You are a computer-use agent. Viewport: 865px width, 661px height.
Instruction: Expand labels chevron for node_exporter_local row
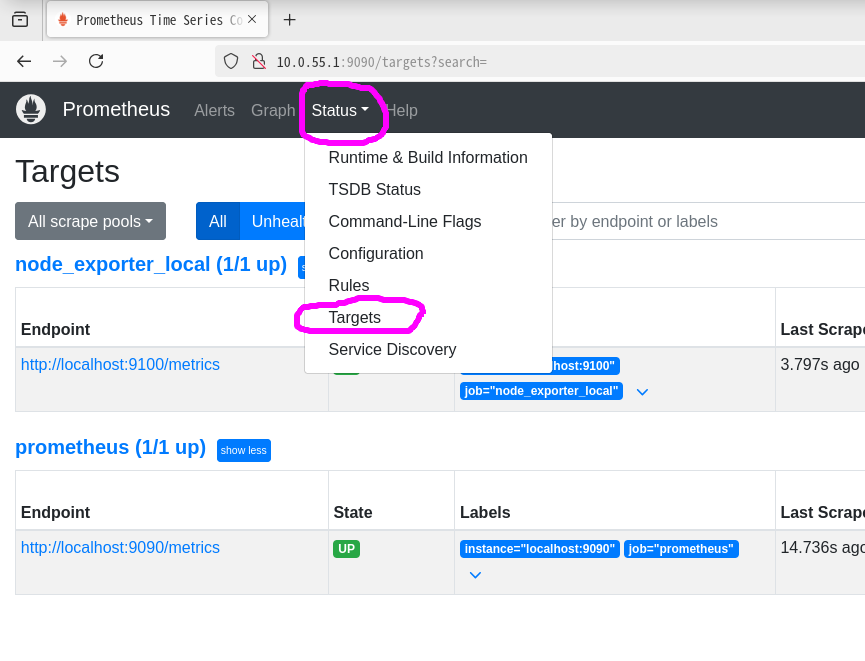coord(642,392)
